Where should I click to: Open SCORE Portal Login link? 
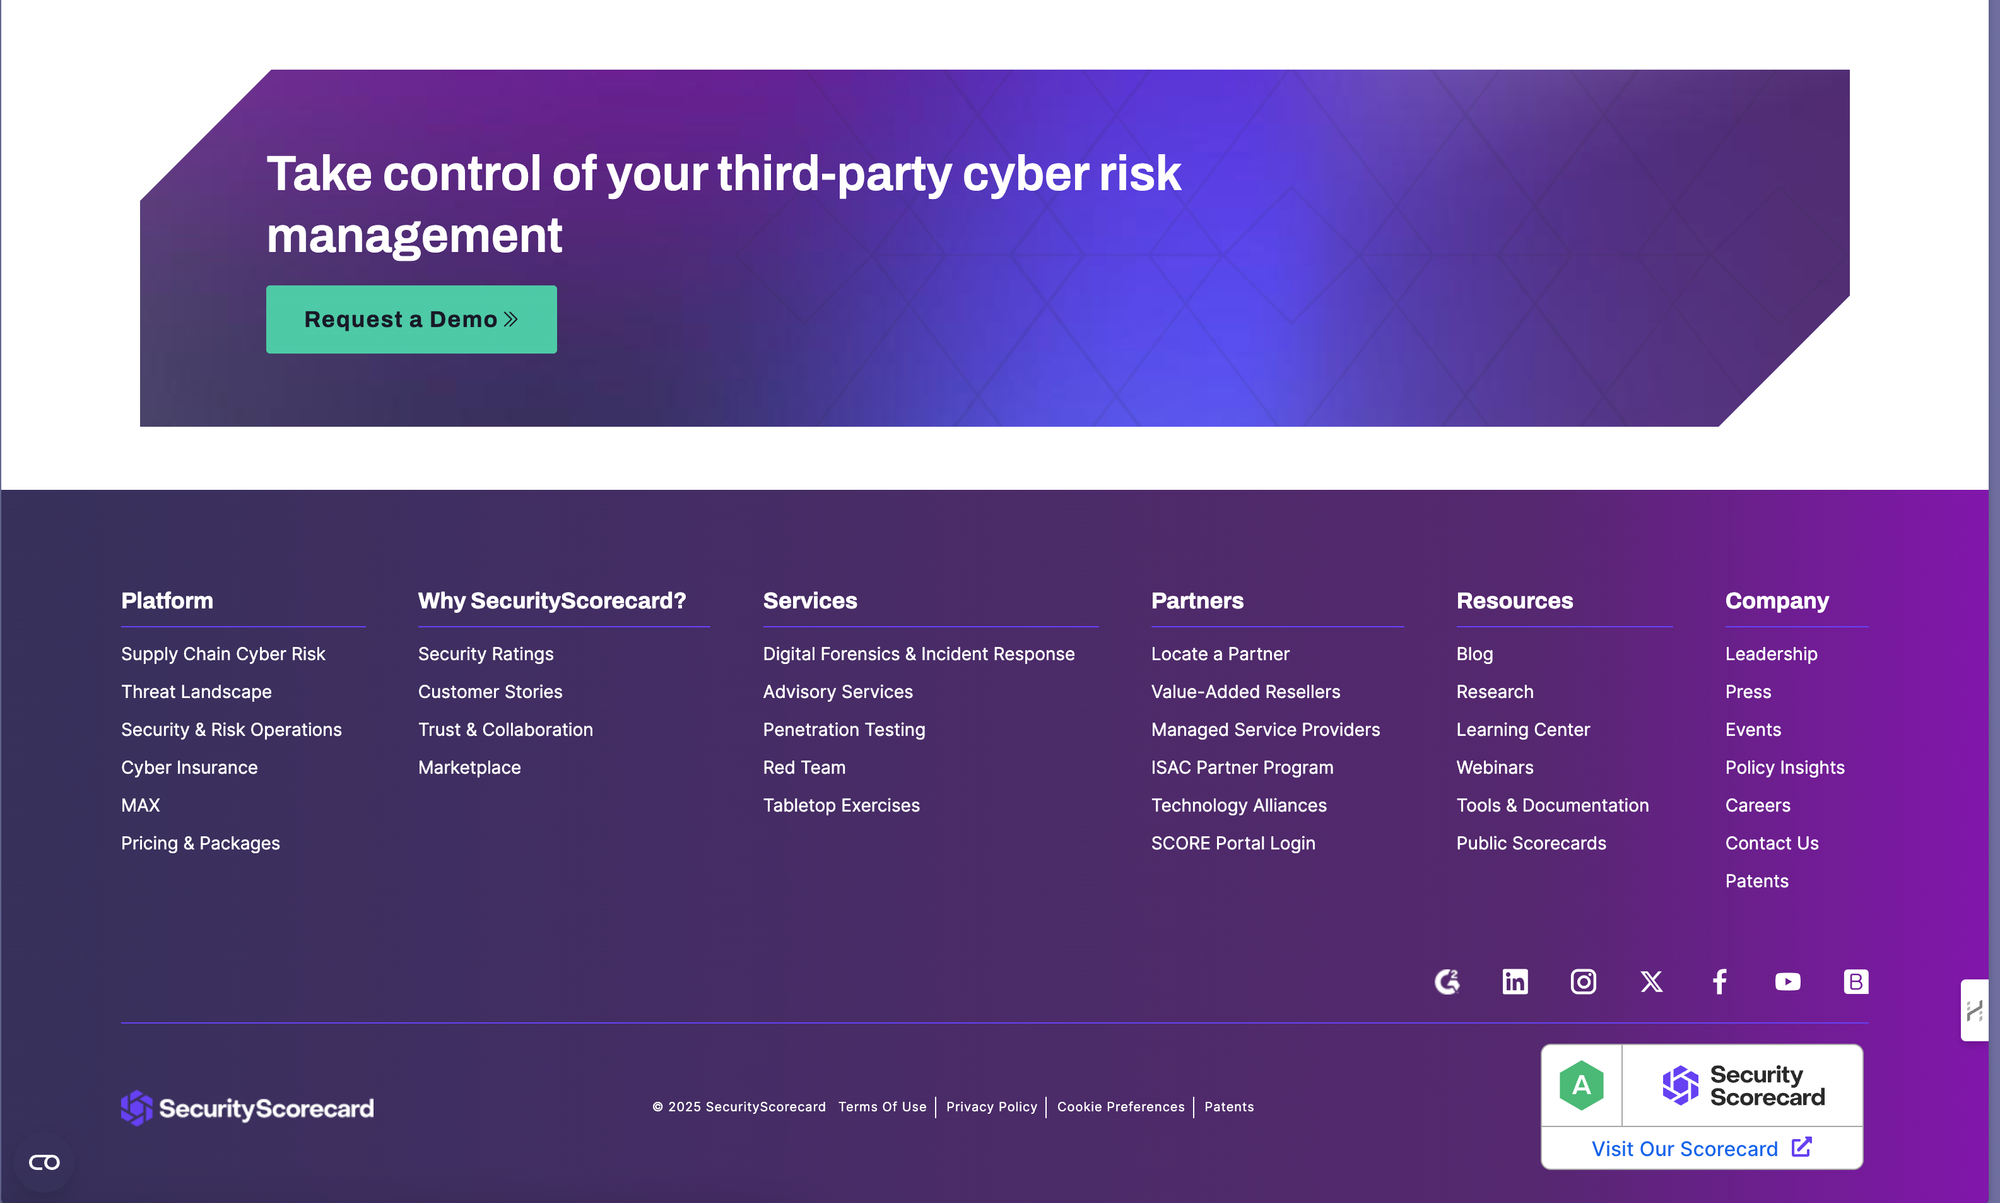point(1233,844)
